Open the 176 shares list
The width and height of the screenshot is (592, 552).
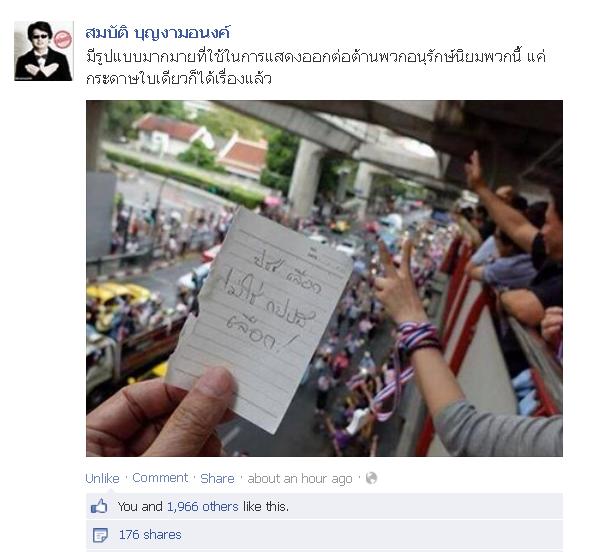(x=150, y=535)
